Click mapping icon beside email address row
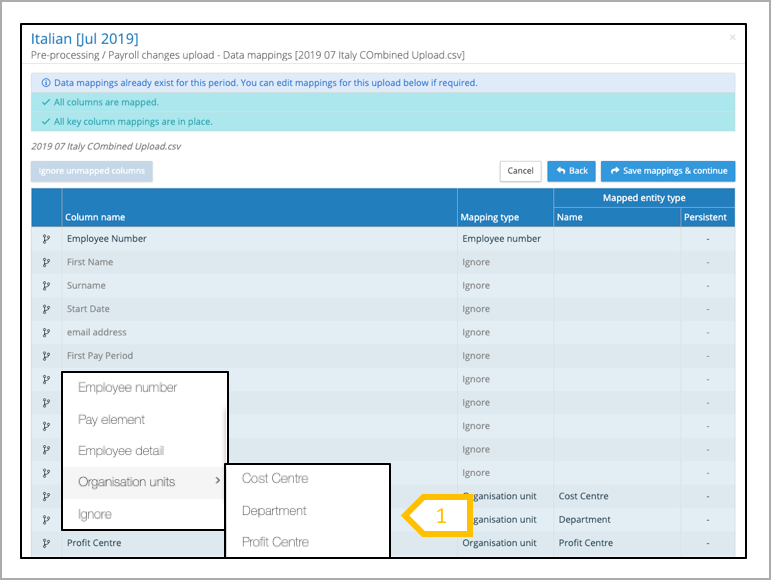The height and width of the screenshot is (580, 771). (x=46, y=332)
